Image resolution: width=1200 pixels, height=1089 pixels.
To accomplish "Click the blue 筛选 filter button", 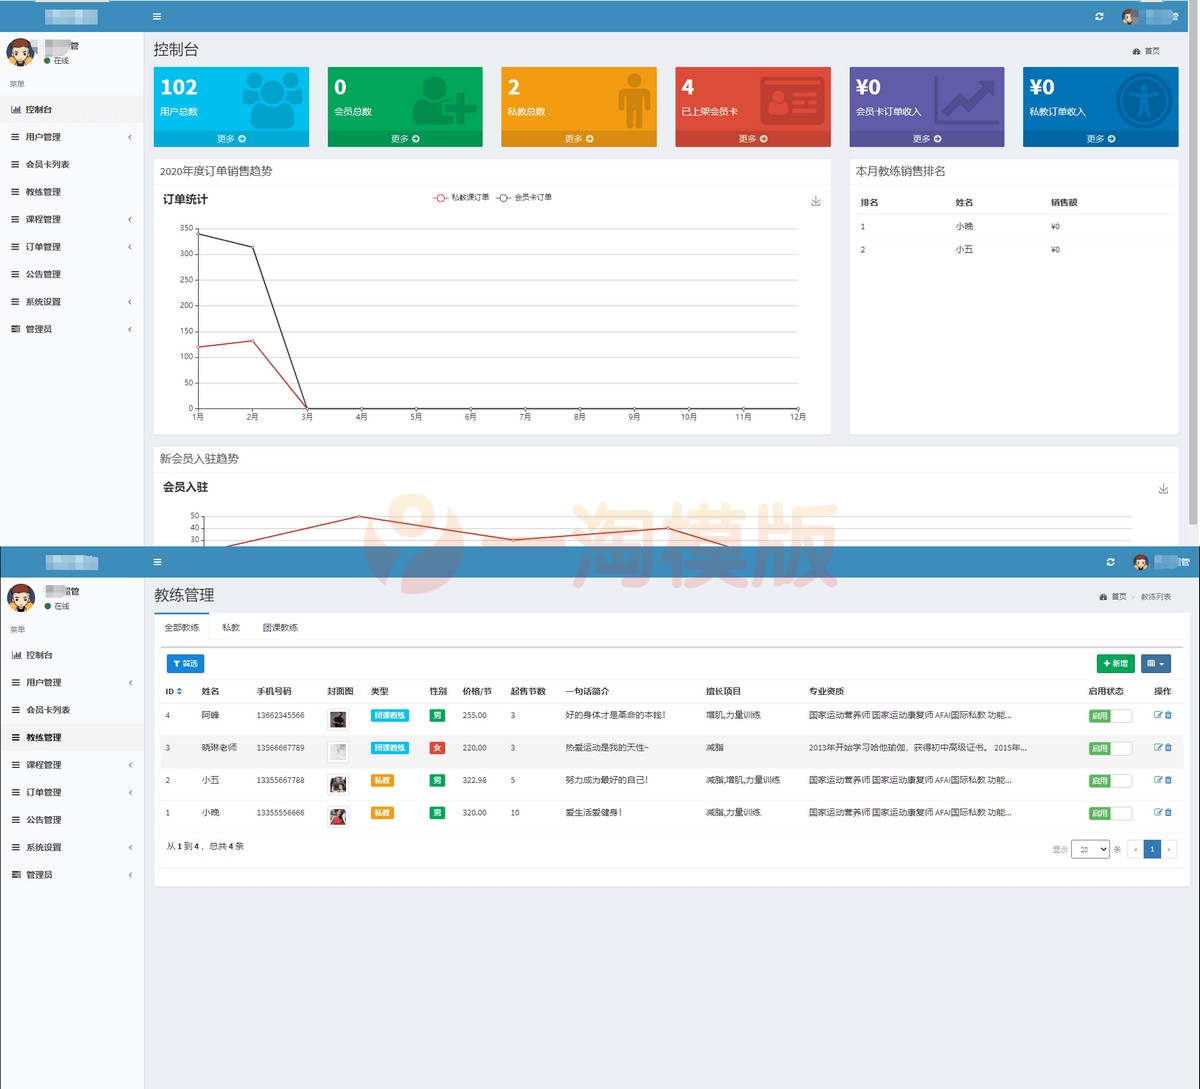I will click(x=185, y=663).
